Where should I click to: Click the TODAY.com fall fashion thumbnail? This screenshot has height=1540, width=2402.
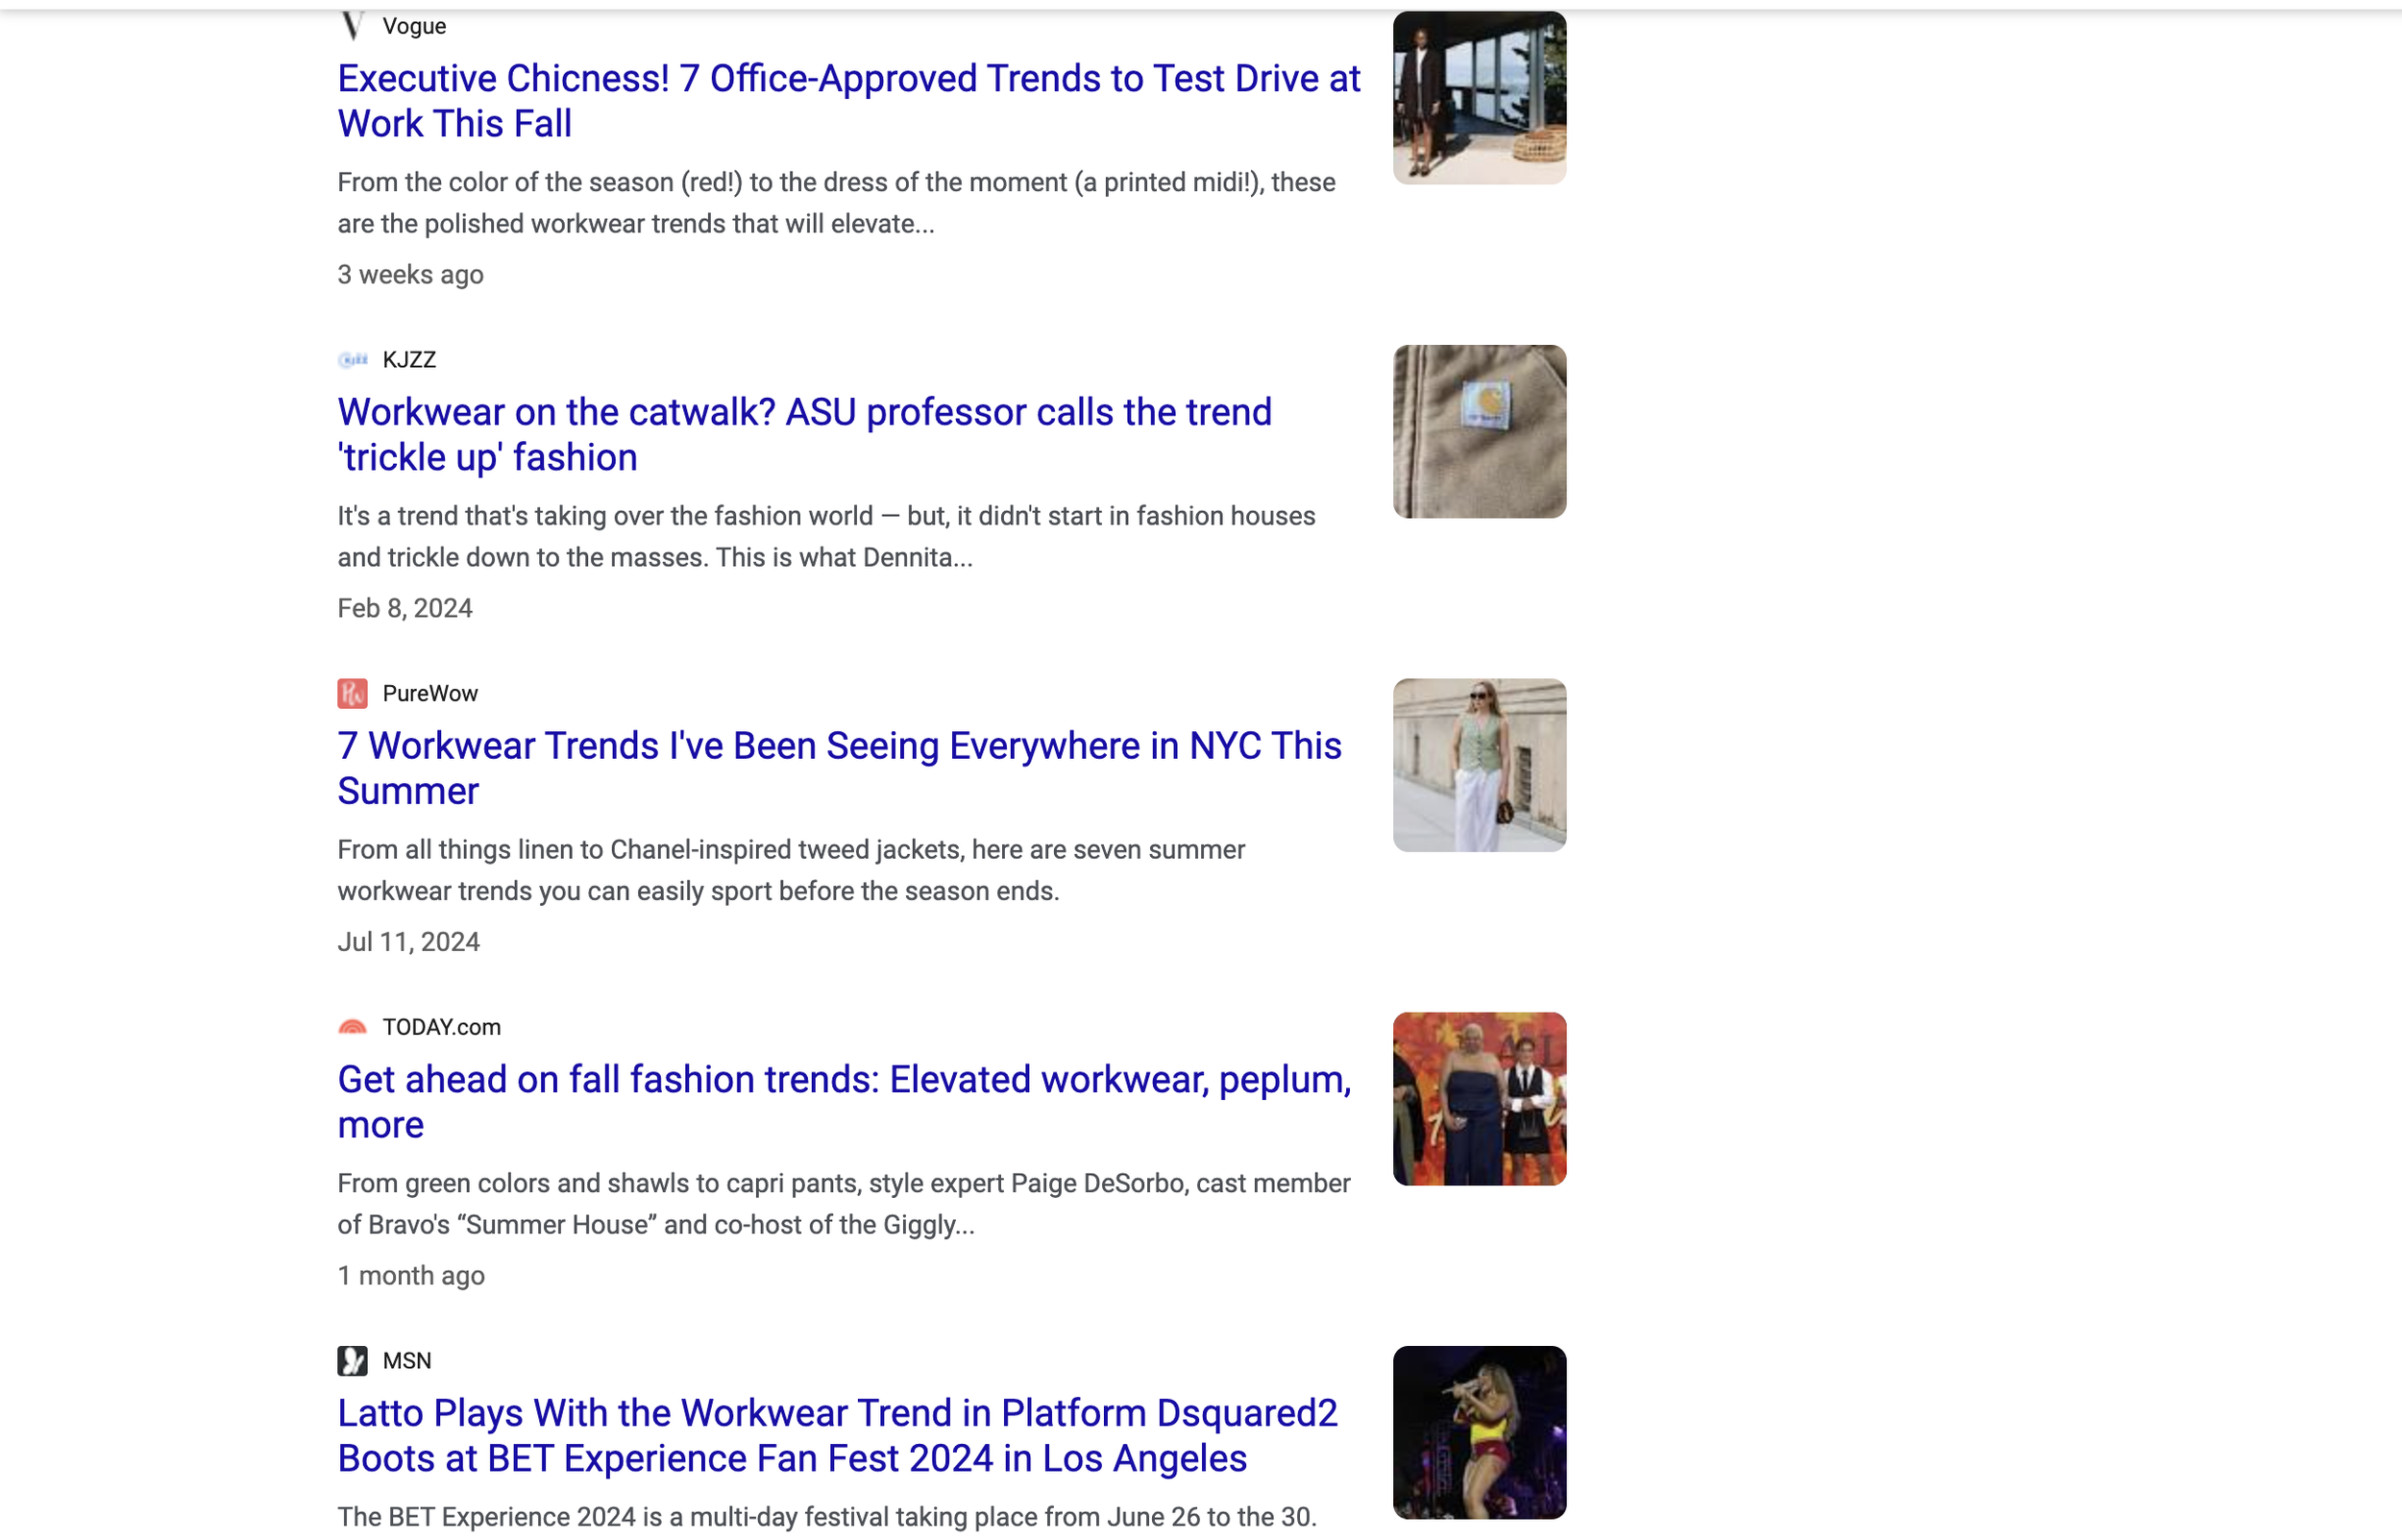click(1479, 1098)
